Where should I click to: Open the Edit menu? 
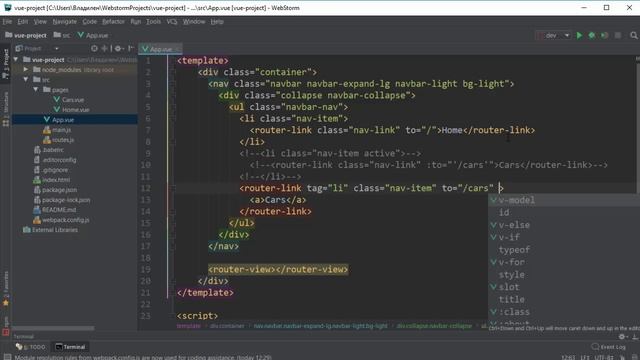pos(23,22)
